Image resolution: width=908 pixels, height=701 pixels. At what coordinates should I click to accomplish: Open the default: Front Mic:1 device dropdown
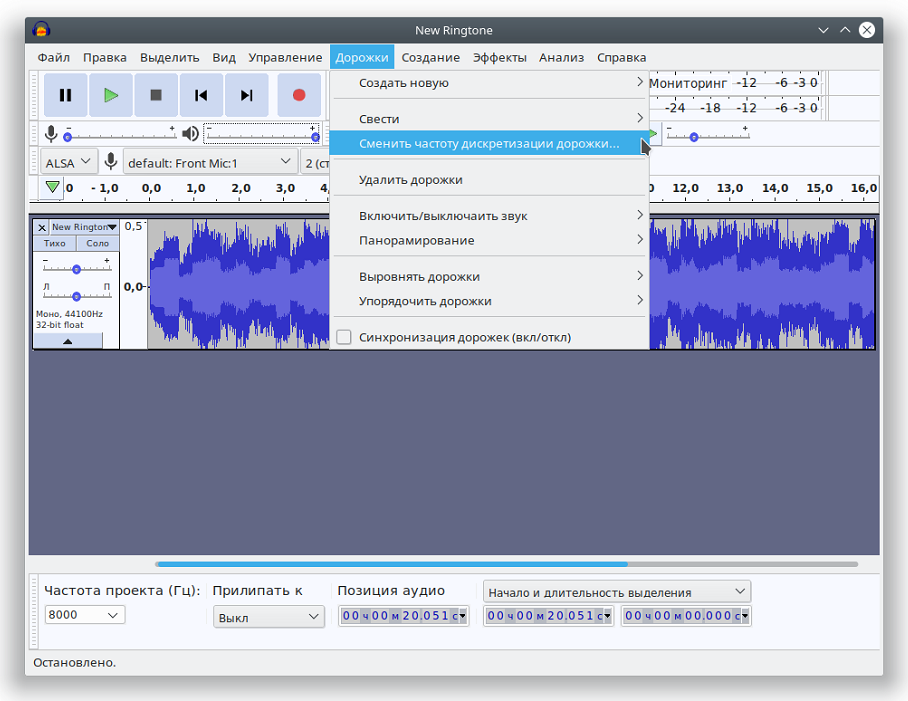210,162
